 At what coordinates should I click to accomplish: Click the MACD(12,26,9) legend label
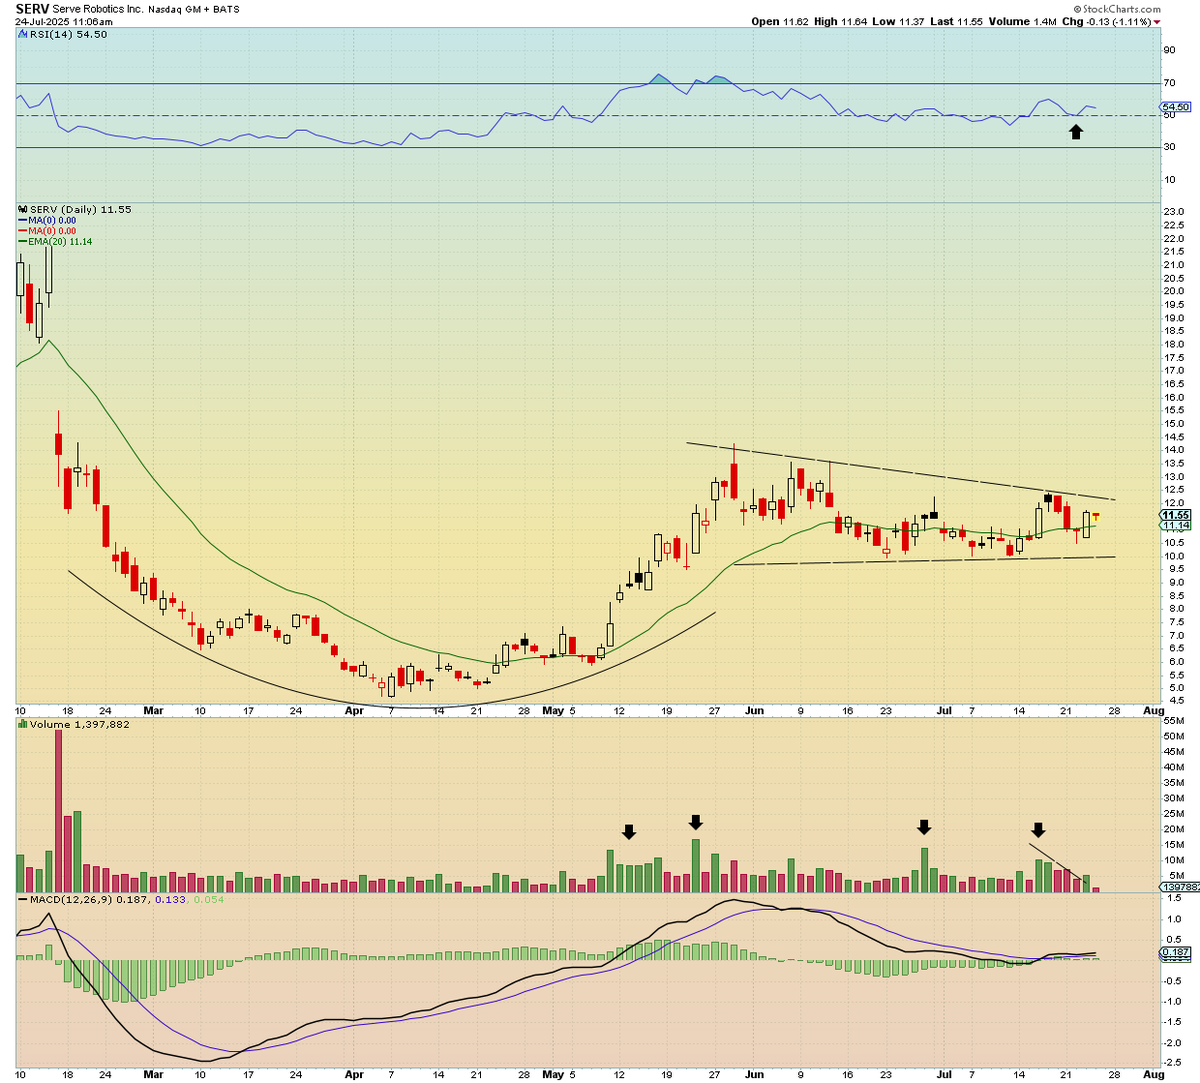click(69, 901)
